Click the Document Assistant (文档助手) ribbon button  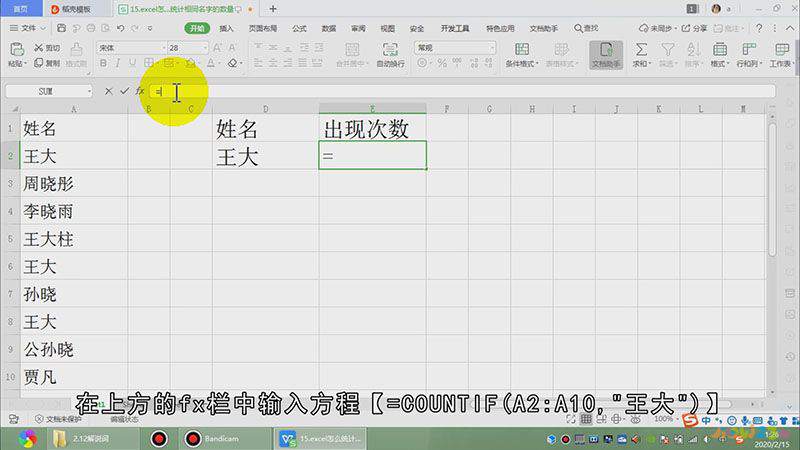[606, 55]
